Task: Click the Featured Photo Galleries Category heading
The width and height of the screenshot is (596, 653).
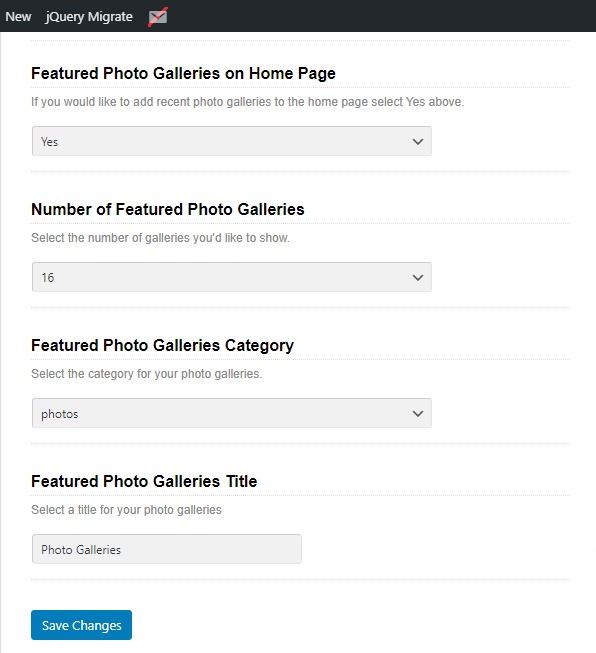Action: coord(162,346)
